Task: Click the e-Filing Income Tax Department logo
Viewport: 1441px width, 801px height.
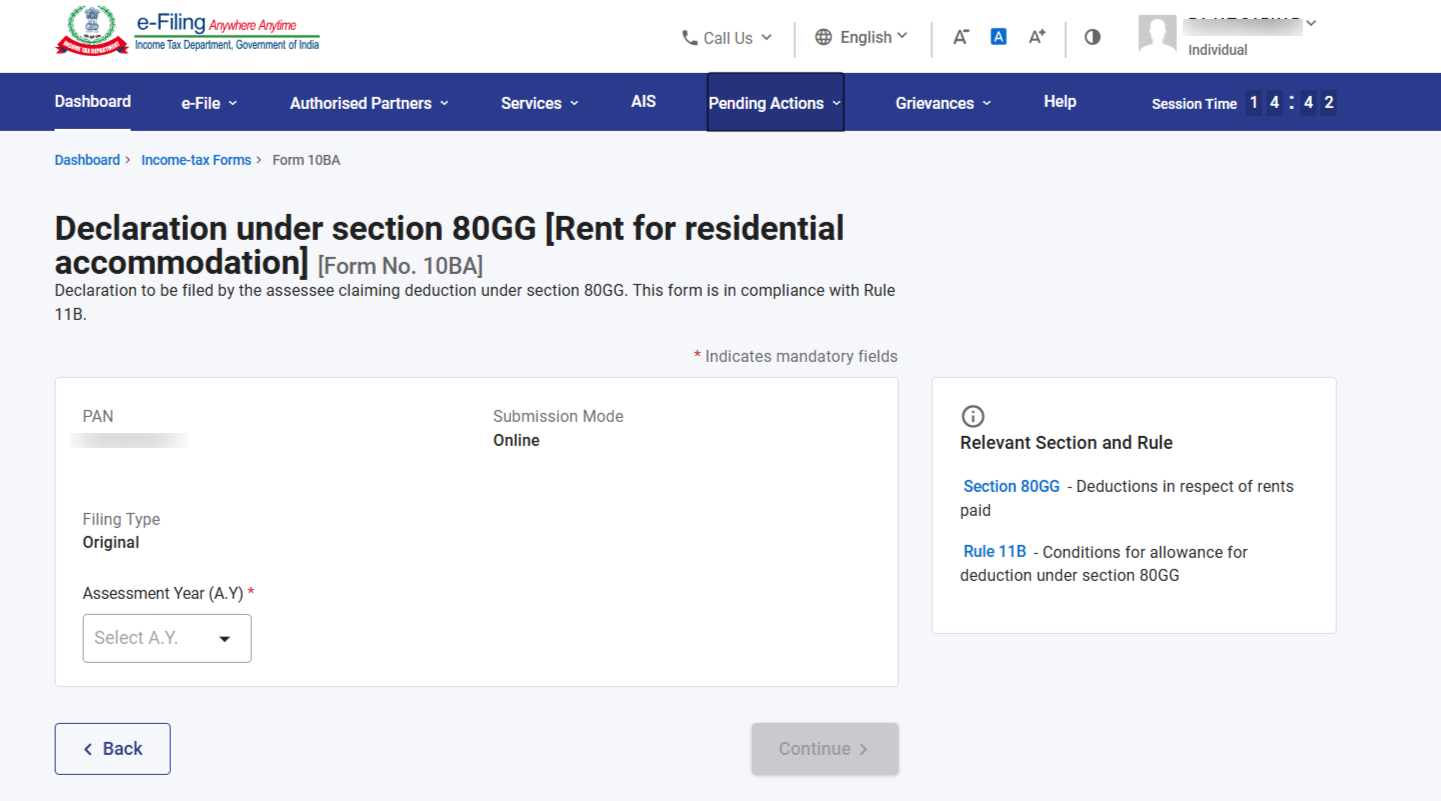Action: click(187, 32)
